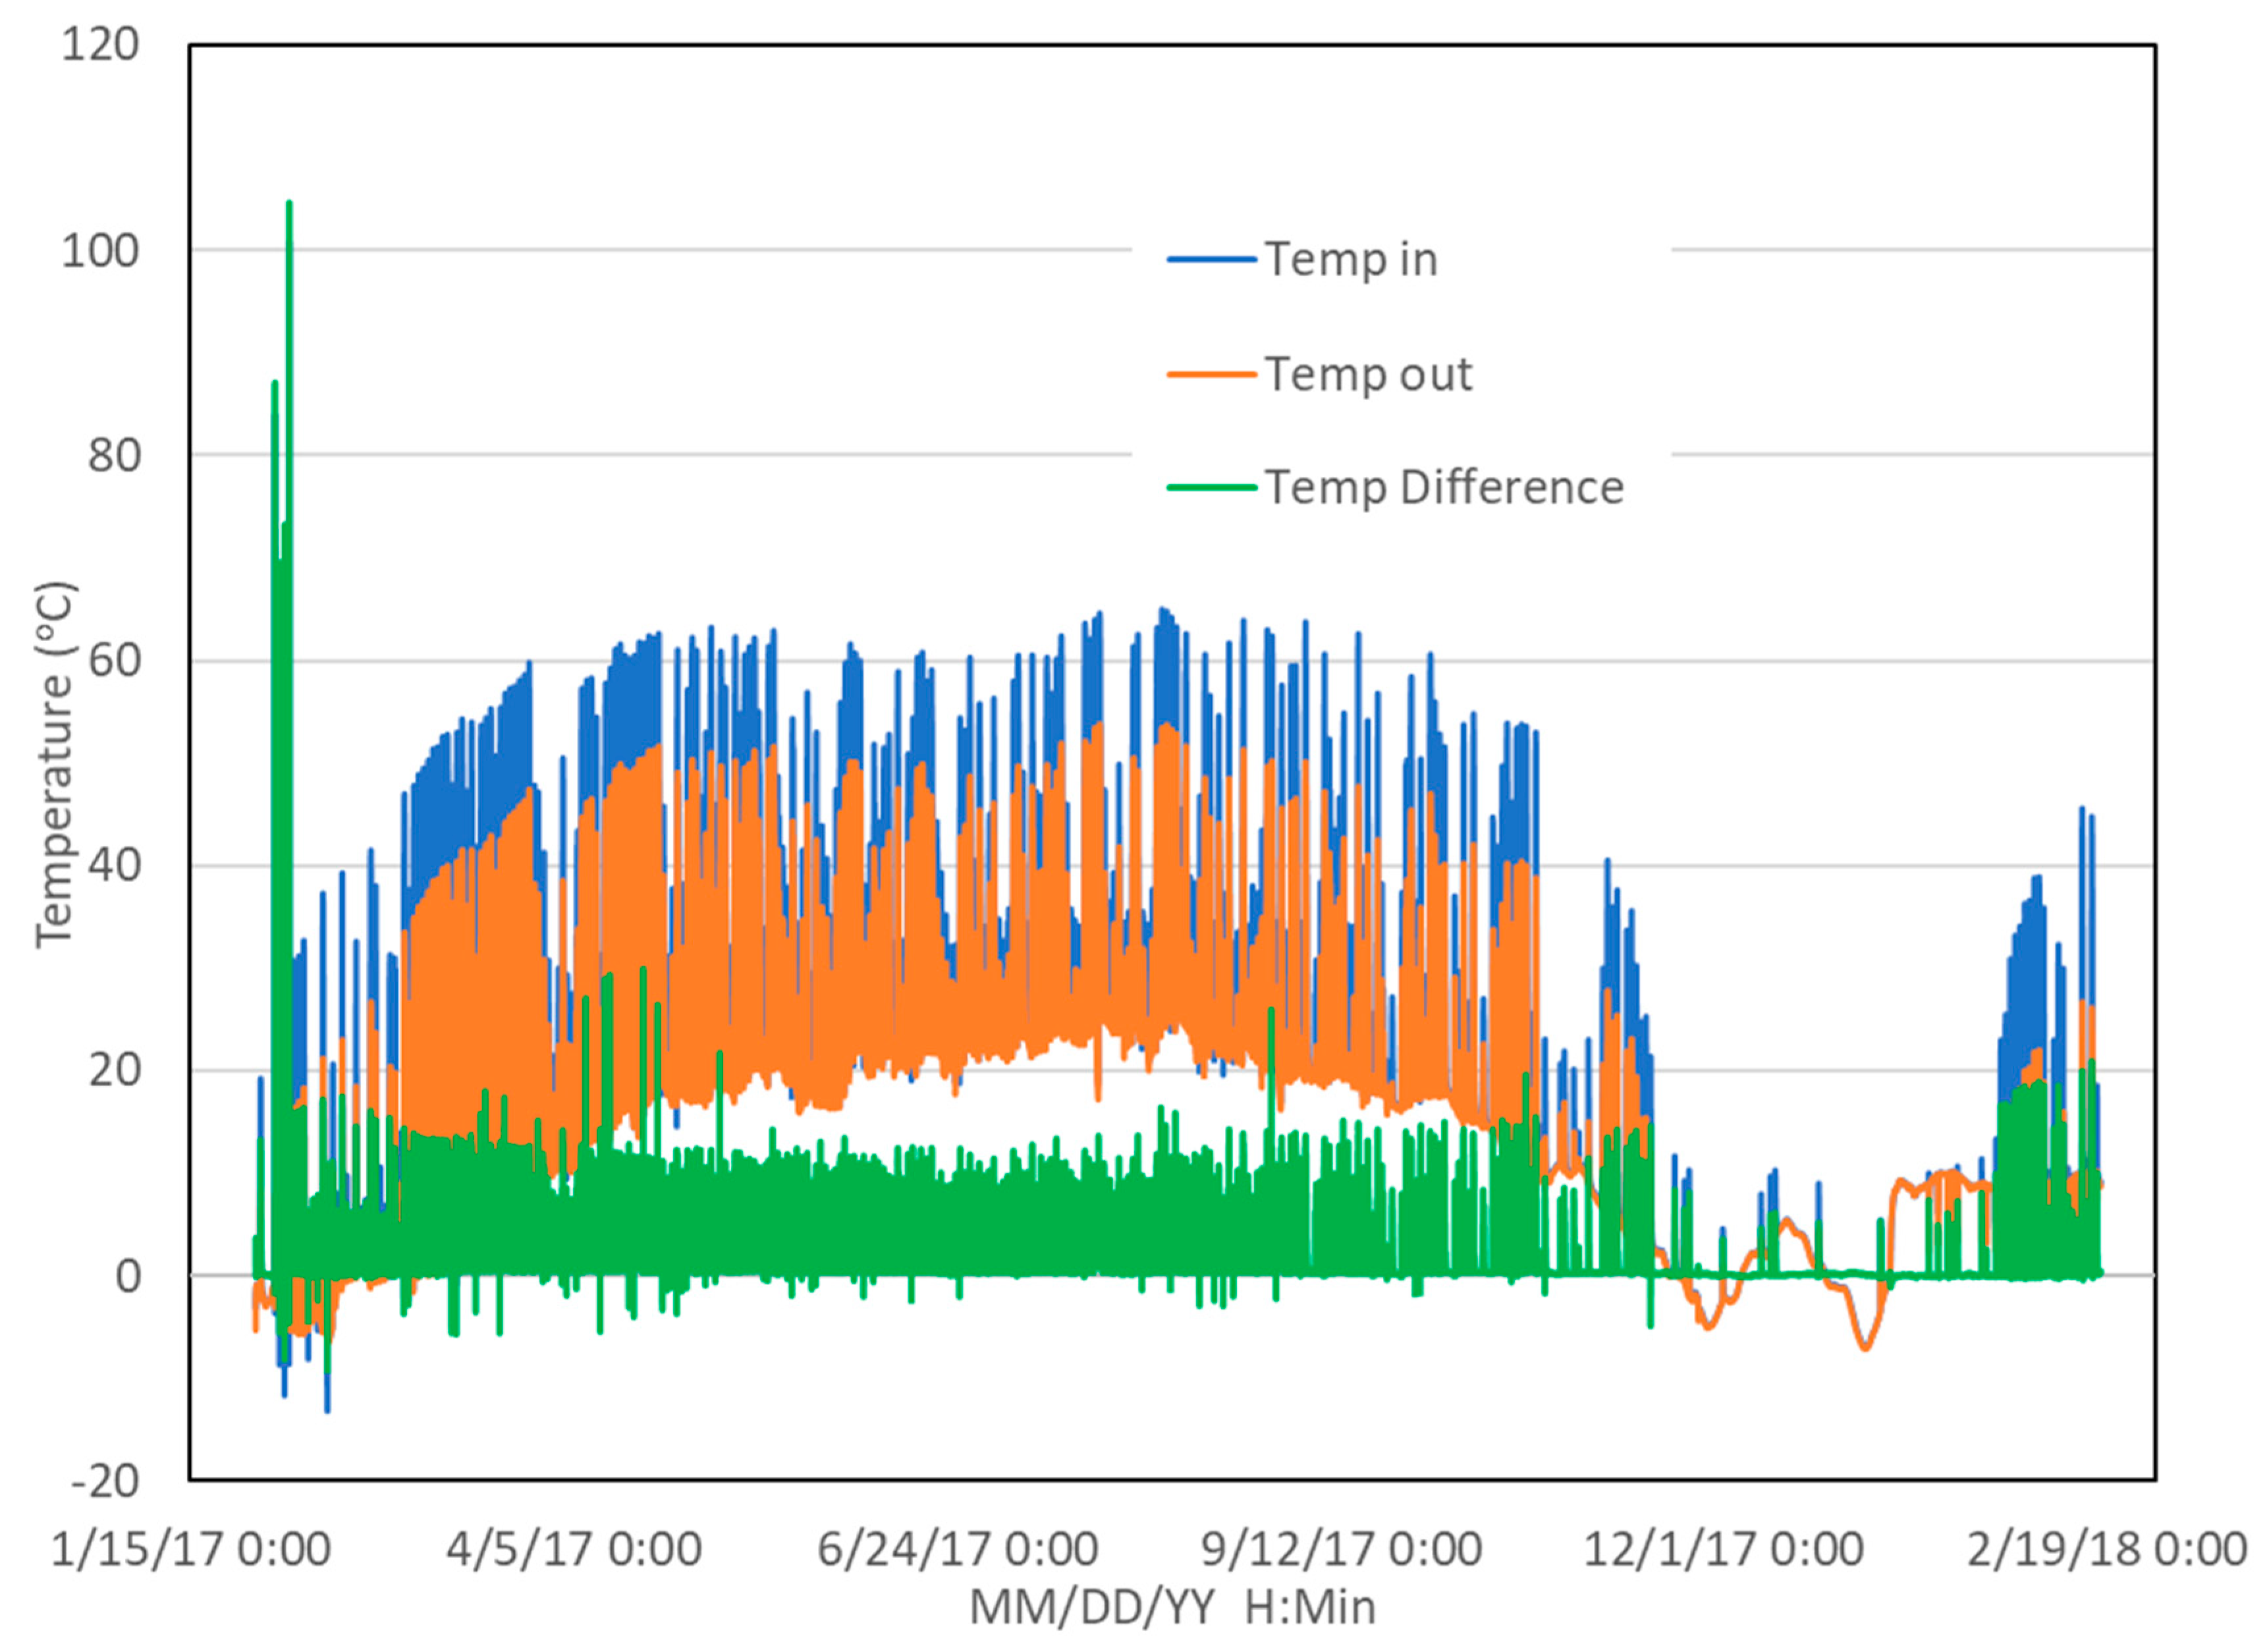
Task: Click the 100 y-axis tick label
Action: 100,250
